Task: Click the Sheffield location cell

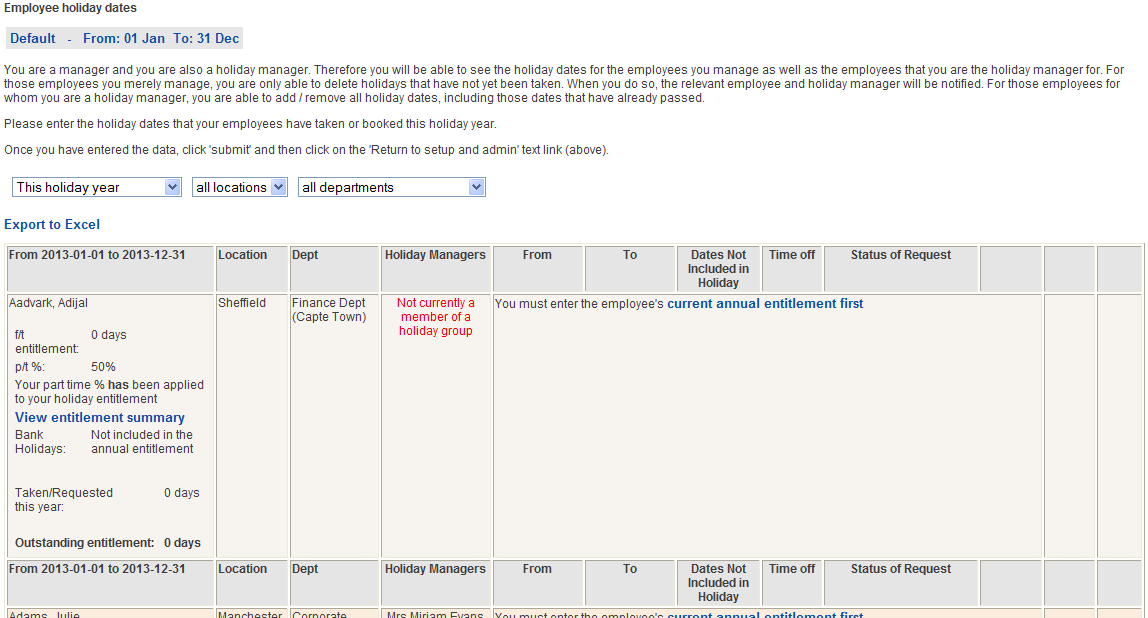Action: pyautogui.click(x=242, y=303)
